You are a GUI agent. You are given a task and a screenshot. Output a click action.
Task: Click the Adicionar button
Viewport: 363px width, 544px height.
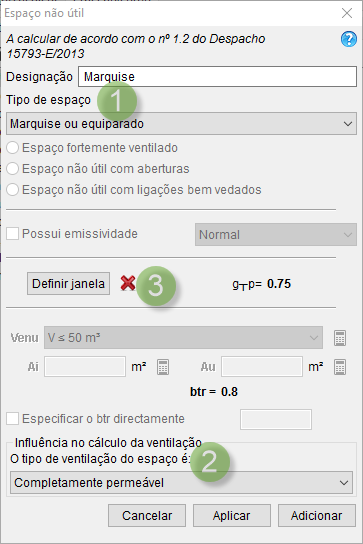316,516
